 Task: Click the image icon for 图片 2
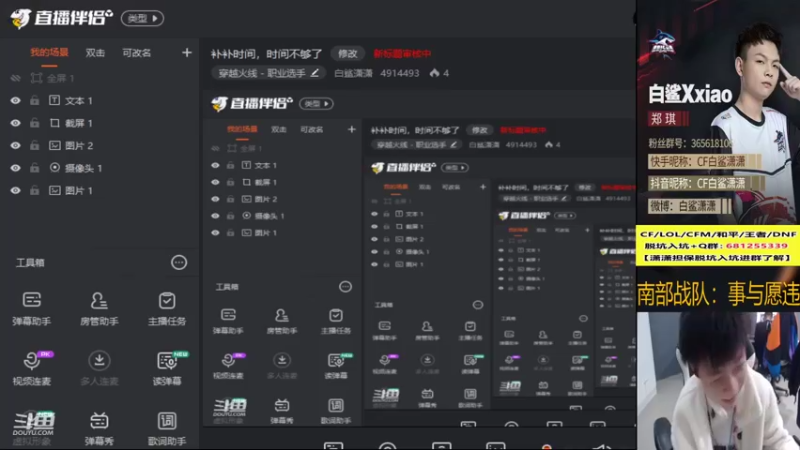point(55,145)
